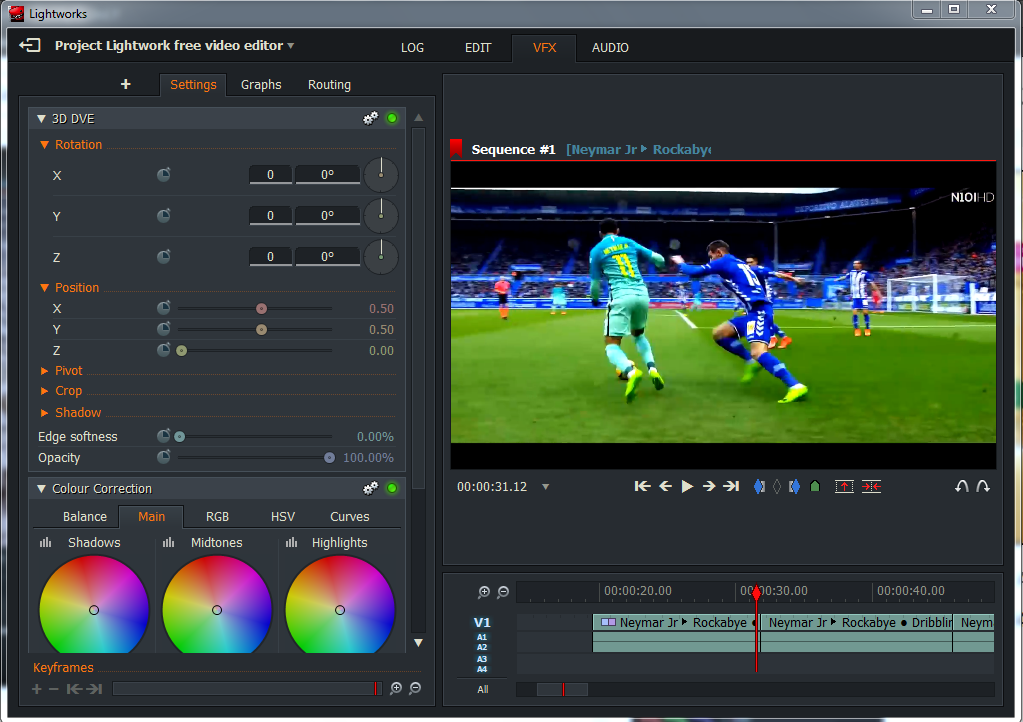Click the Play button in viewer
This screenshot has height=722, width=1023.
(x=687, y=486)
